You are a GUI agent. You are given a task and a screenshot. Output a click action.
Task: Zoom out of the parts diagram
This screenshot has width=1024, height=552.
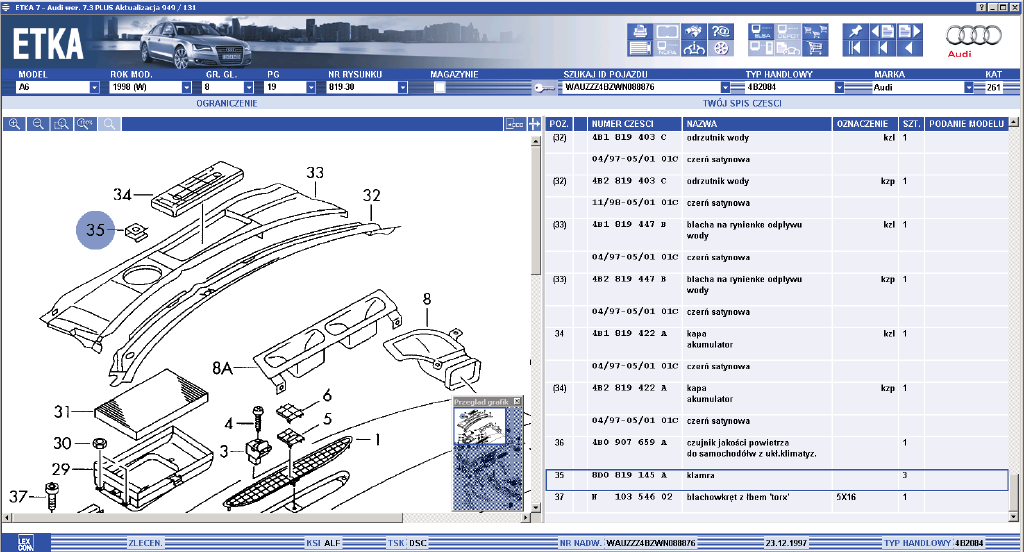(38, 124)
